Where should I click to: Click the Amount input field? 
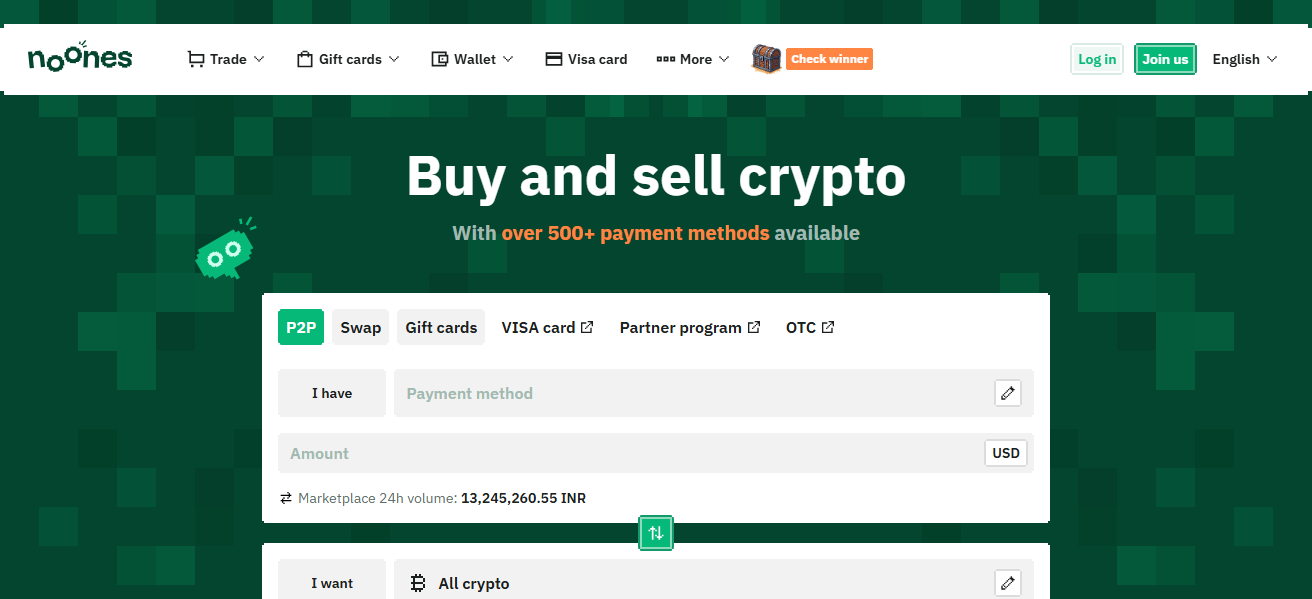pyautogui.click(x=630, y=453)
